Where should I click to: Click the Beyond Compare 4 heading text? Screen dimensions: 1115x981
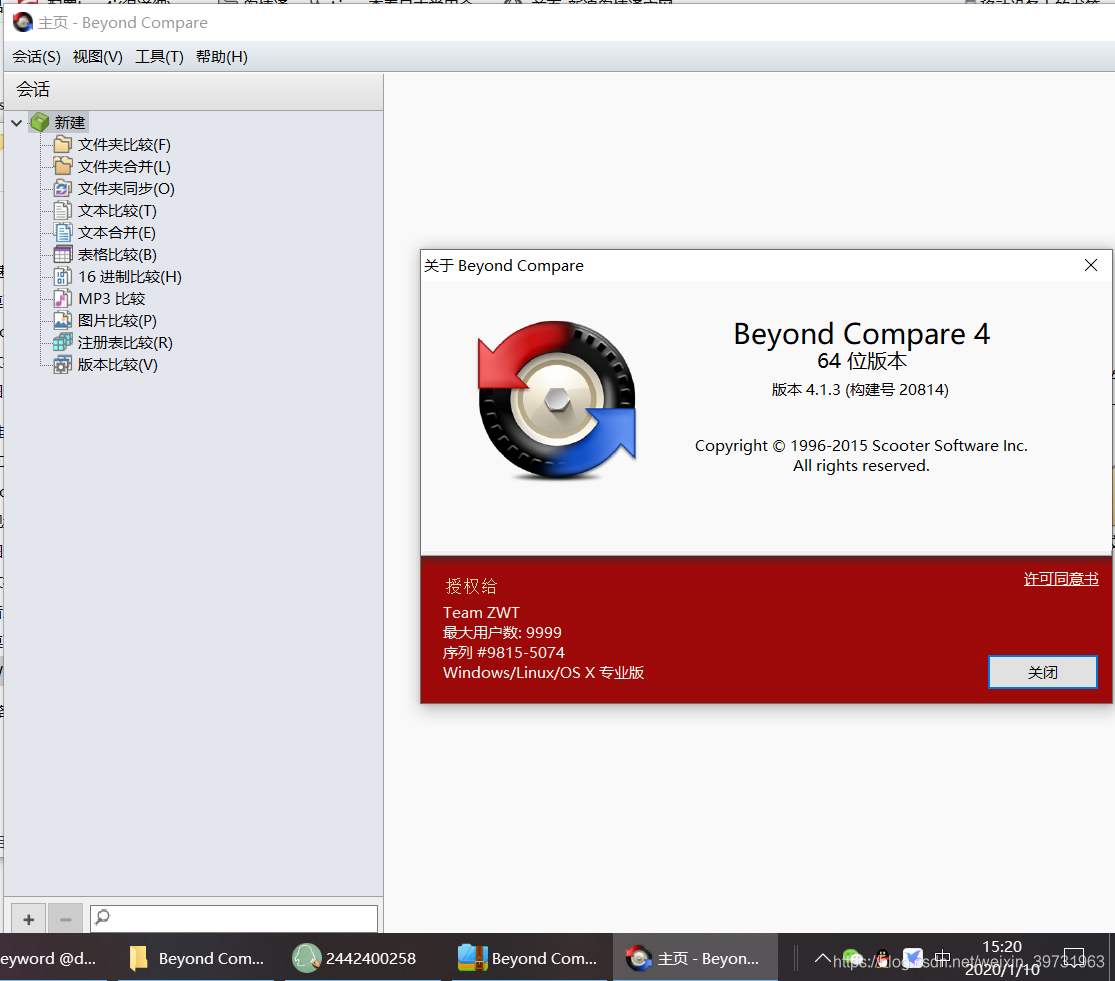coord(862,333)
